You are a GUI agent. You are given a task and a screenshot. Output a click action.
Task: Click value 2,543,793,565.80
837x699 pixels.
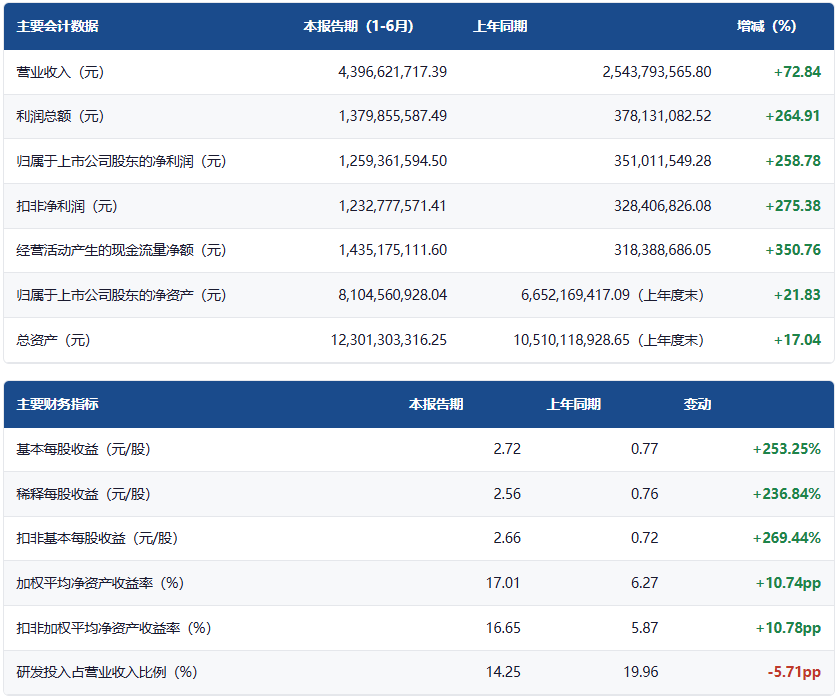coord(657,72)
